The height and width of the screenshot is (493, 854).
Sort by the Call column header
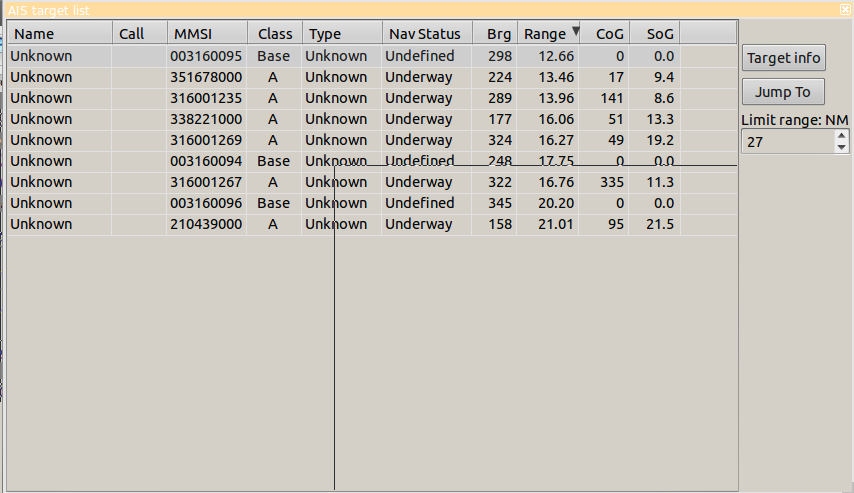(x=138, y=34)
